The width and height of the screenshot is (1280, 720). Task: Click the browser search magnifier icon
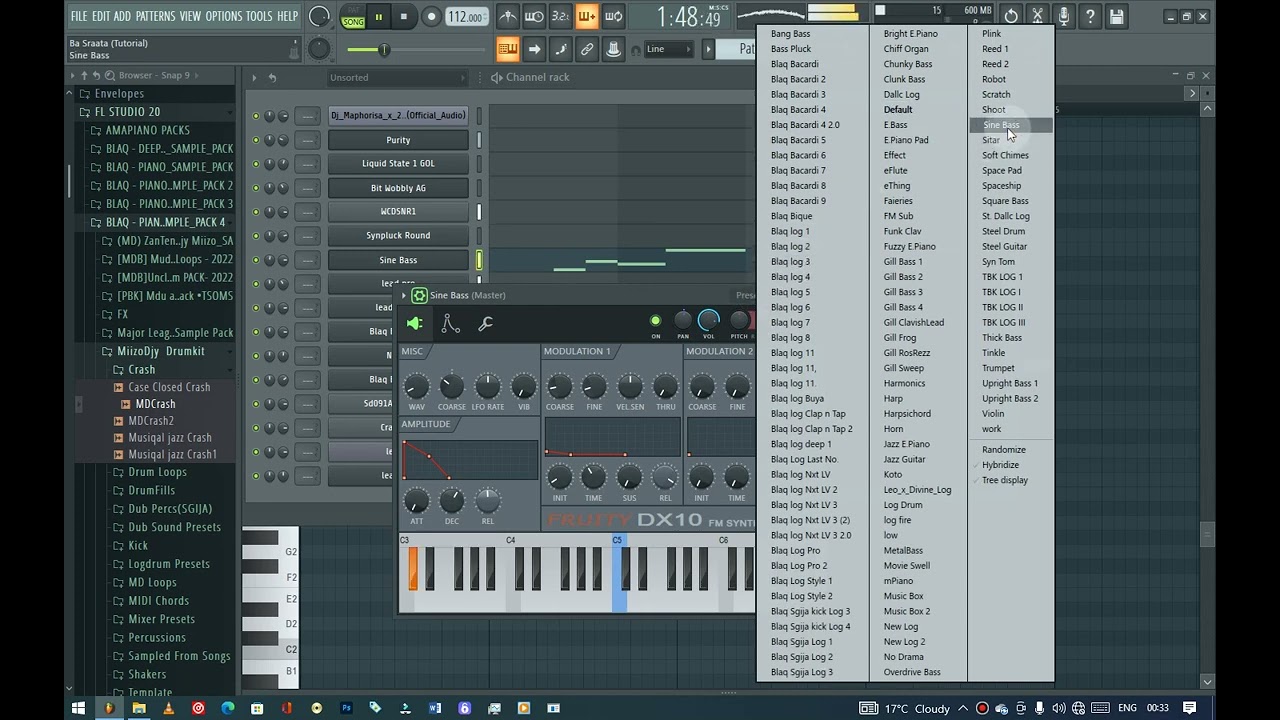pyautogui.click(x=110, y=75)
